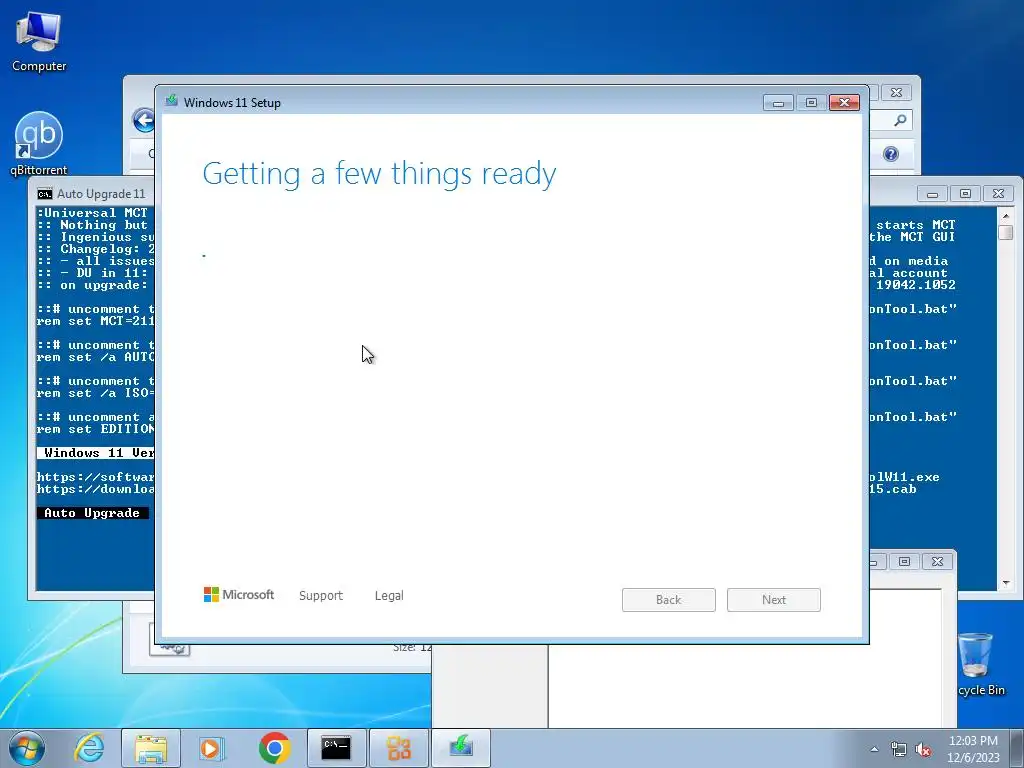Close the lower background window
1024x768 pixels.
(938, 562)
